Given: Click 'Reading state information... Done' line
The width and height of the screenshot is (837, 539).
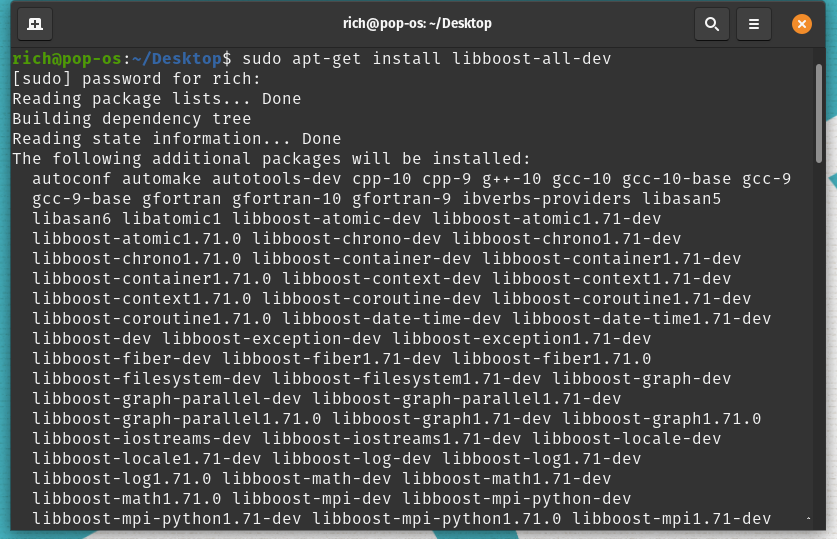Looking at the screenshot, I should 176,139.
